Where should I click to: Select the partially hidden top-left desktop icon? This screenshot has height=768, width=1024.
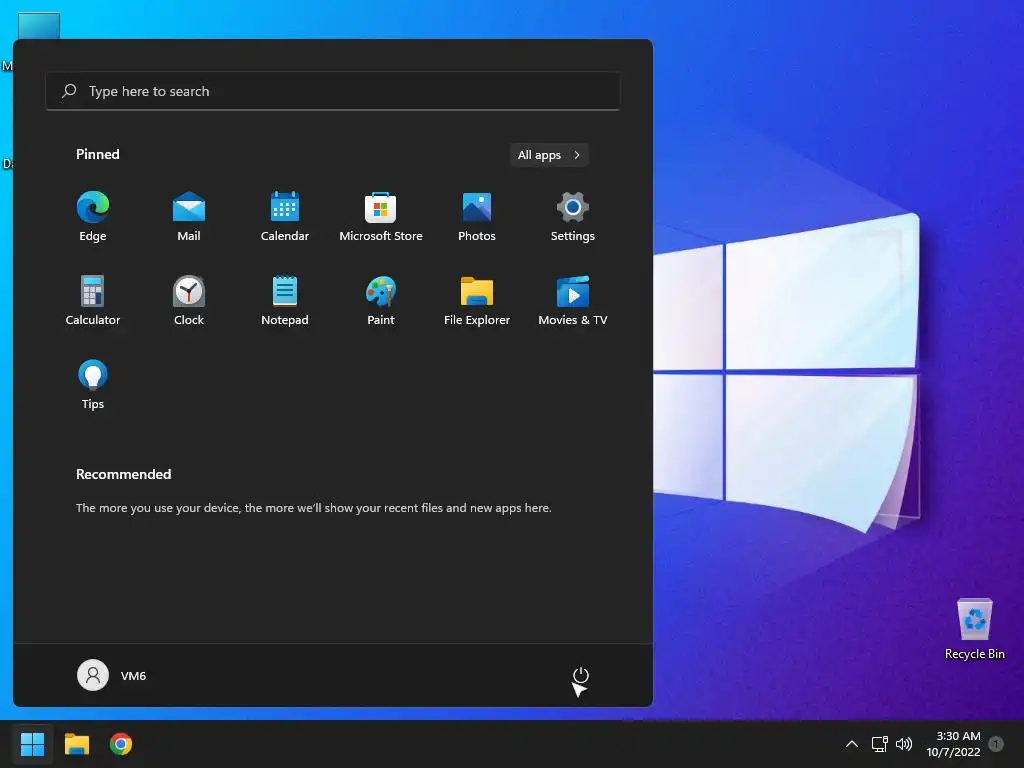point(39,25)
